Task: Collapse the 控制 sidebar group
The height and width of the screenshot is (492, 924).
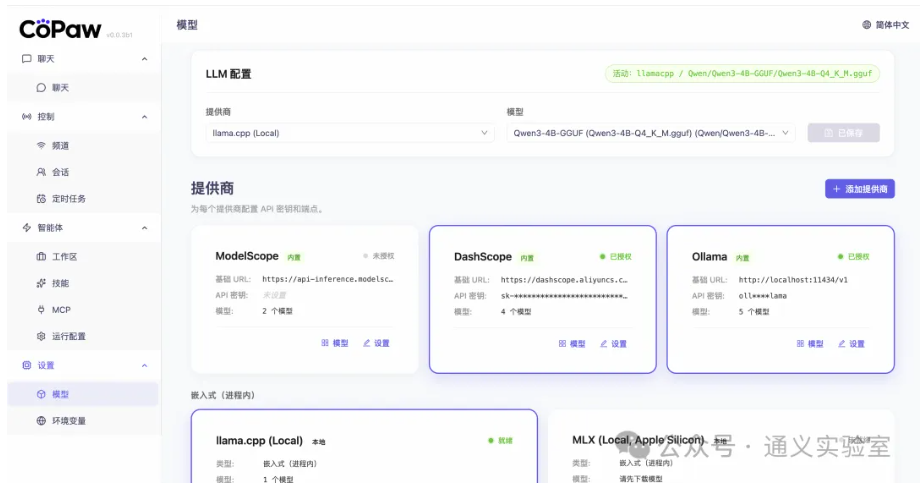Action: click(x=144, y=117)
